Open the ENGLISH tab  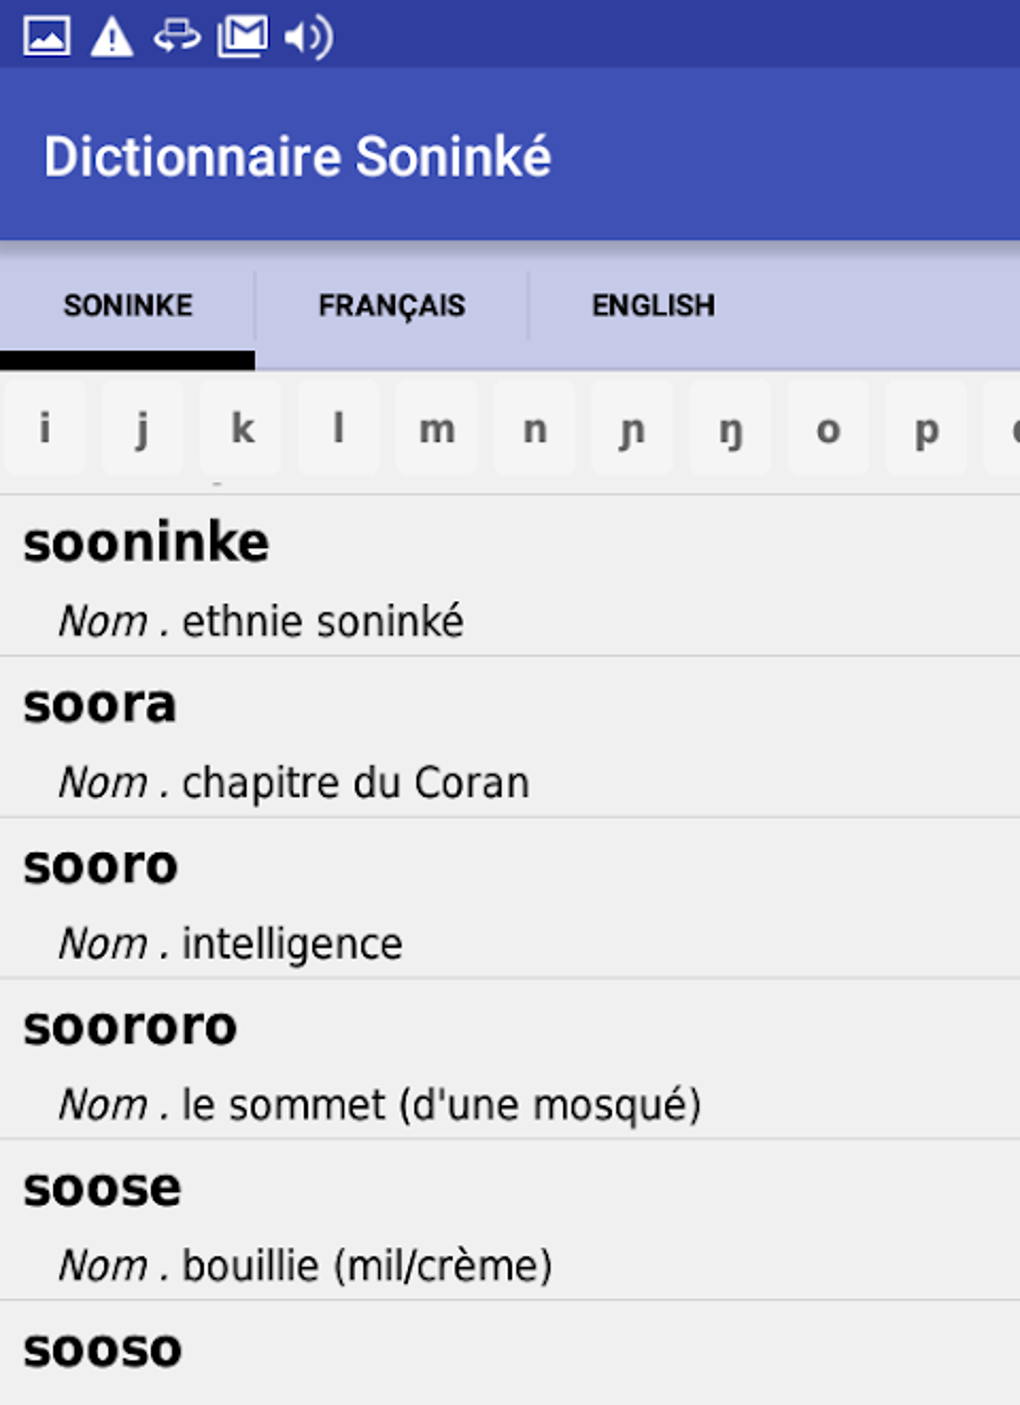(x=653, y=305)
